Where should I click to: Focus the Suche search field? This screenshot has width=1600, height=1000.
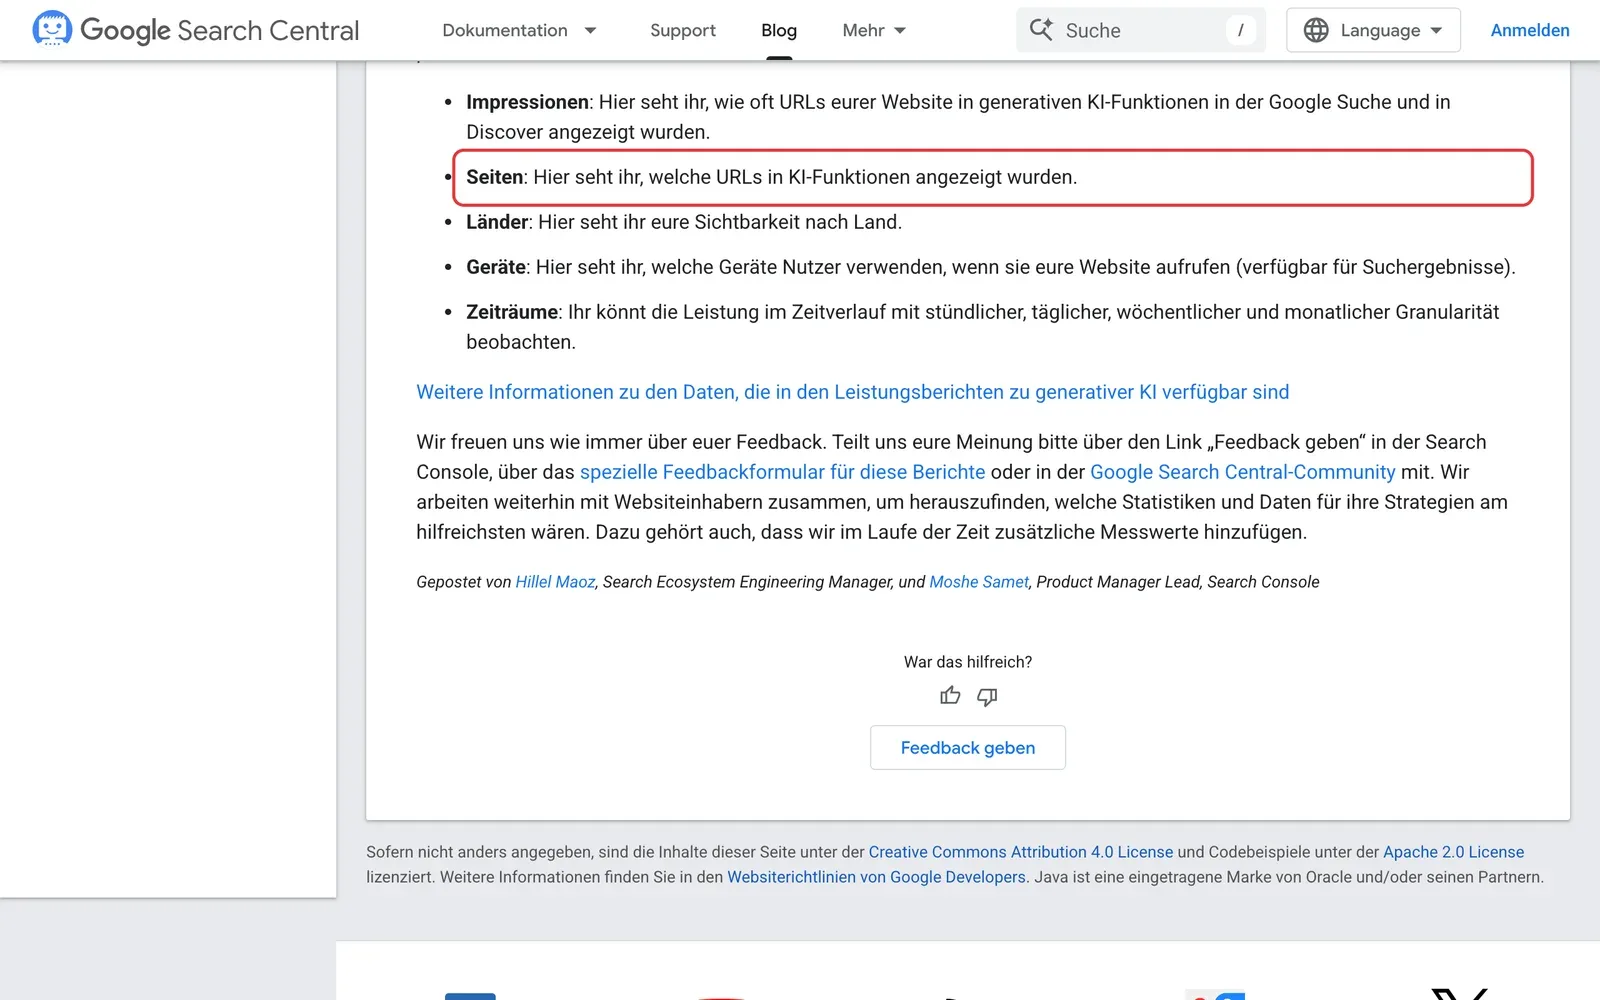[1141, 30]
